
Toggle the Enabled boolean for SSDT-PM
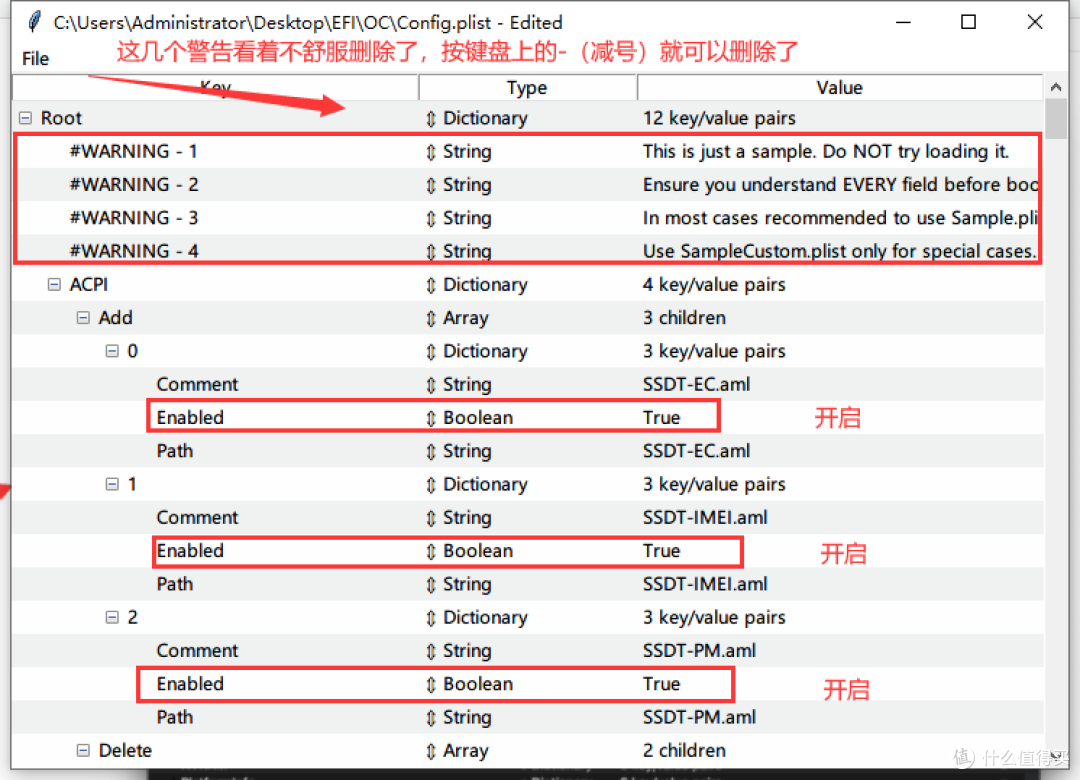[x=662, y=684]
